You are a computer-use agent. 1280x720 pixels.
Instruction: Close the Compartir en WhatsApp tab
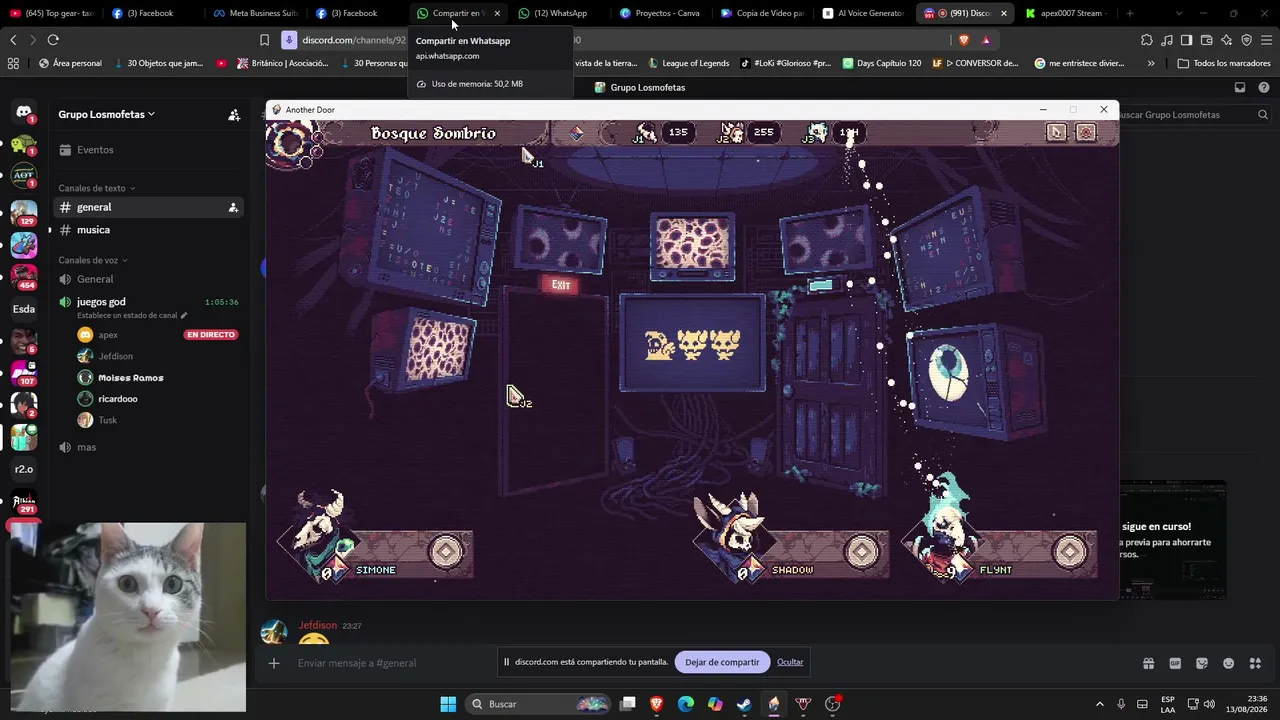click(x=497, y=13)
